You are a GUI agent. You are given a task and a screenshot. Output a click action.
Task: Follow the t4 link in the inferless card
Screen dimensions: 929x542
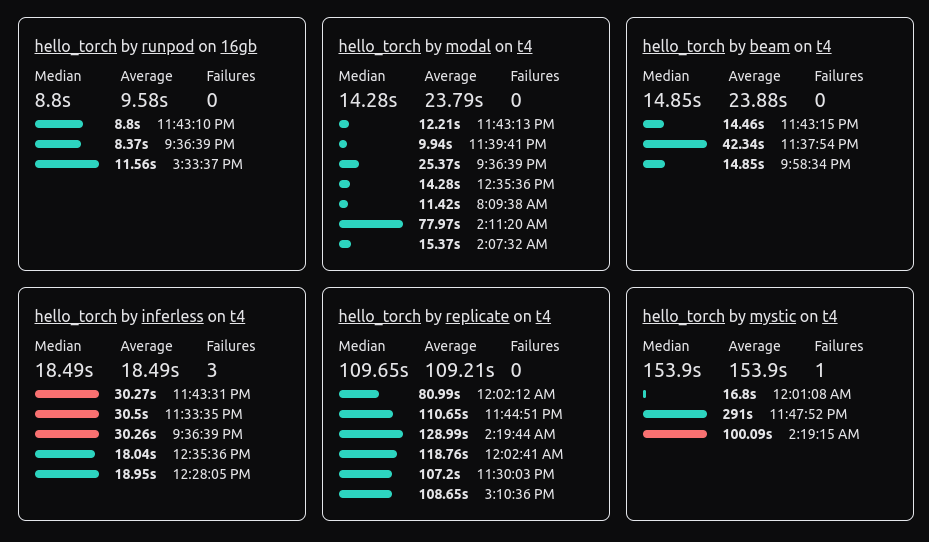click(238, 316)
